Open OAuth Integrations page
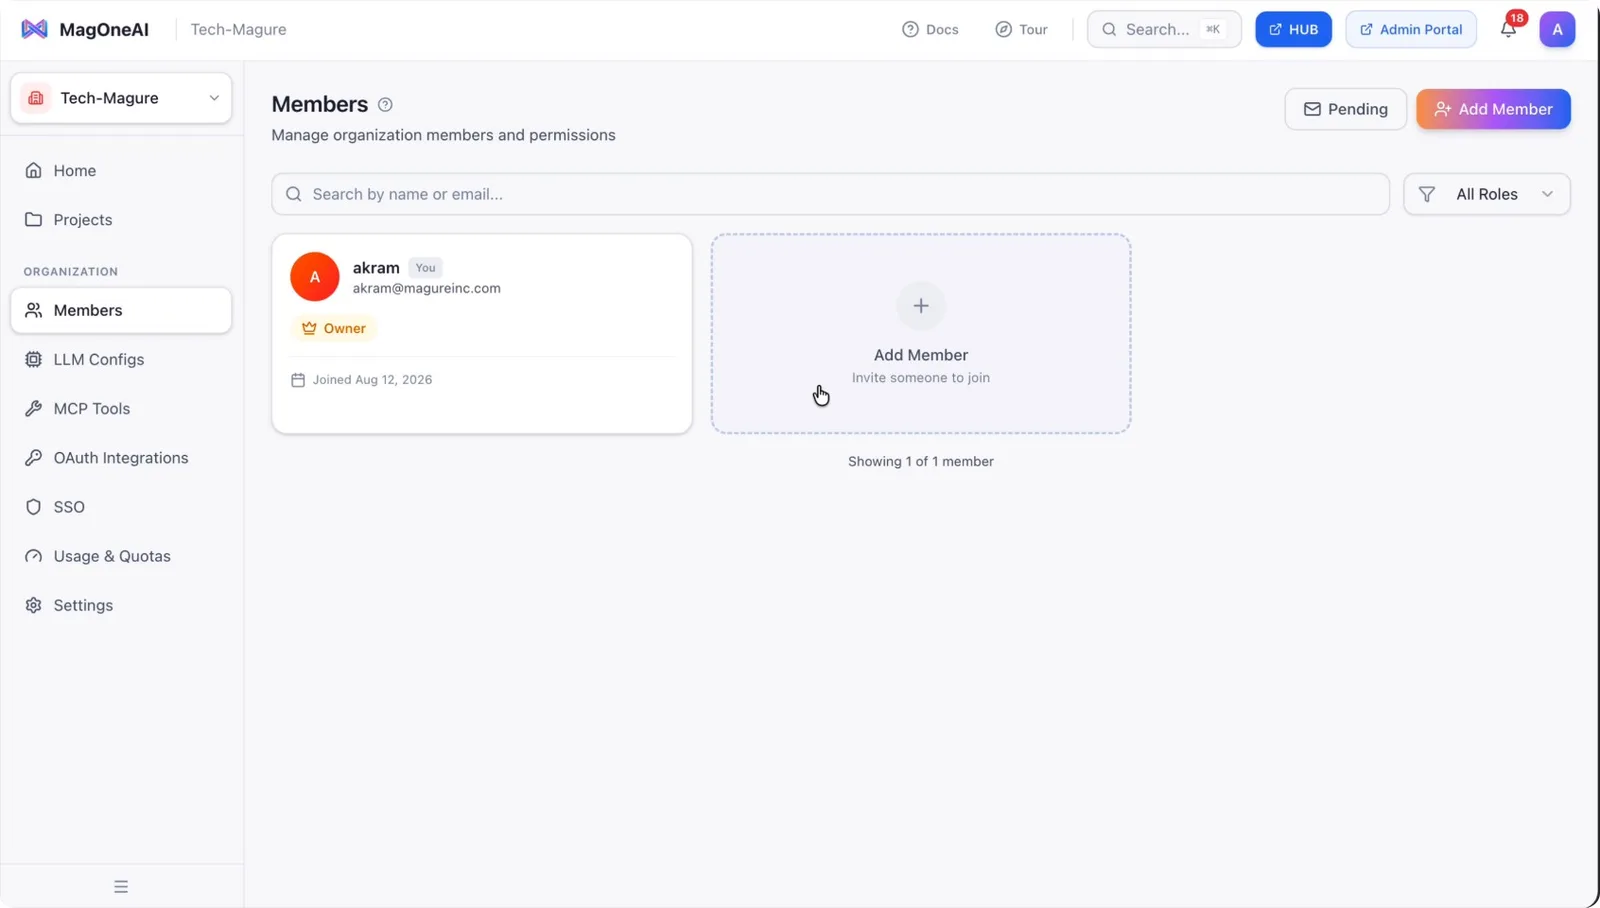Screen dimensions: 1600x908 pos(121,458)
